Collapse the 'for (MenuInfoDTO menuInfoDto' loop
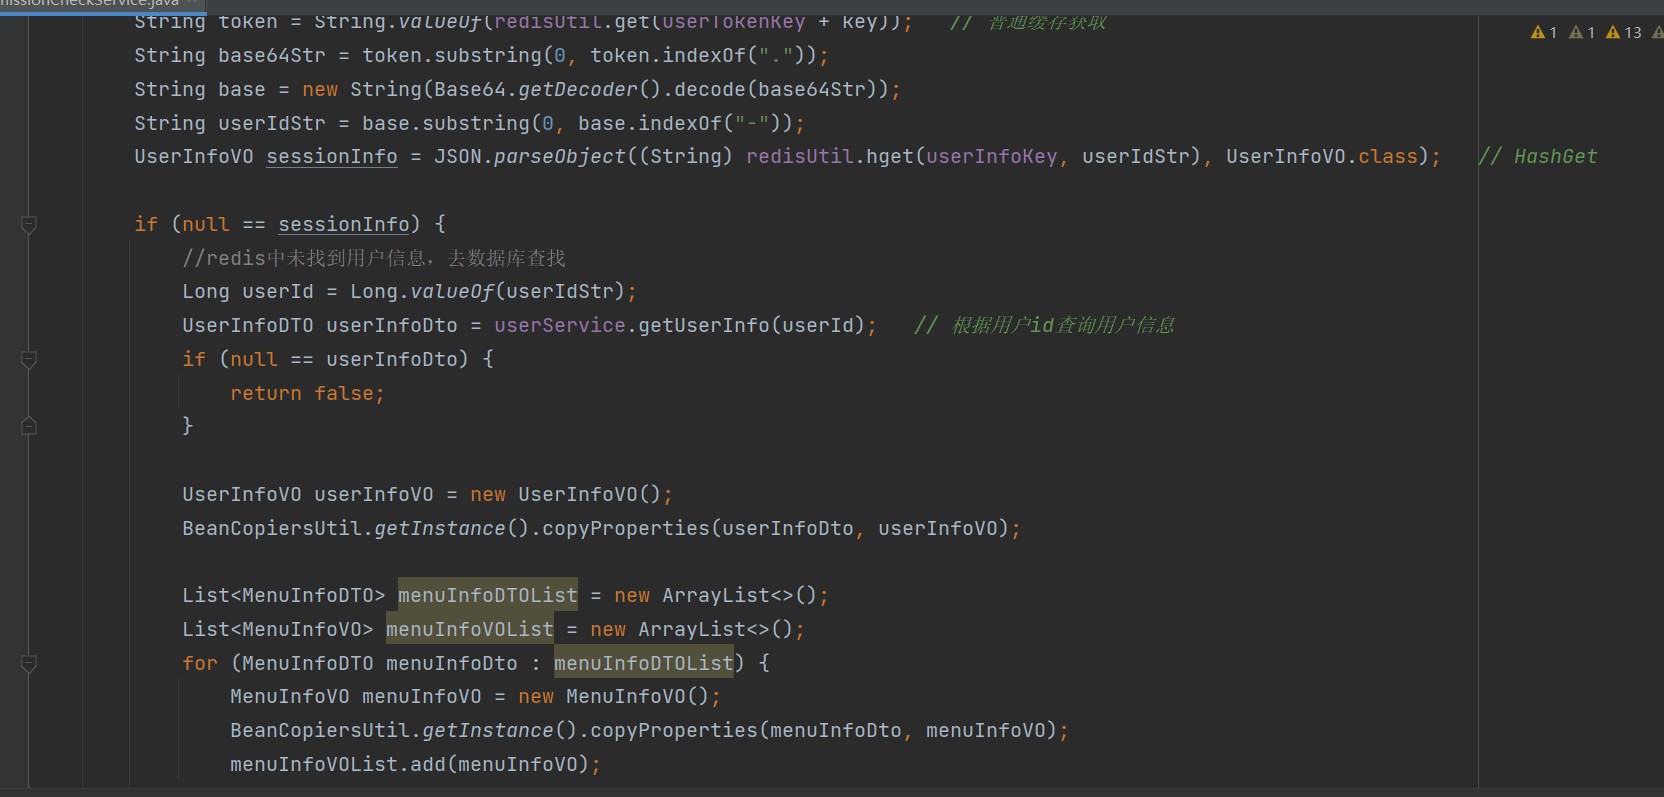This screenshot has height=797, width=1664. pos(29,663)
